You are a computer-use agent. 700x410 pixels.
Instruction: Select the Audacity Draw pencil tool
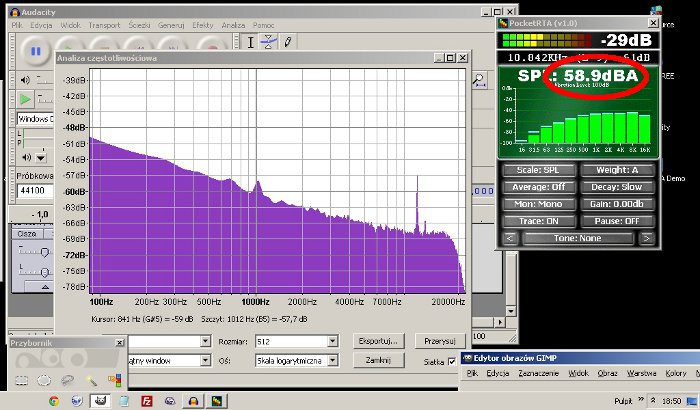(x=288, y=42)
